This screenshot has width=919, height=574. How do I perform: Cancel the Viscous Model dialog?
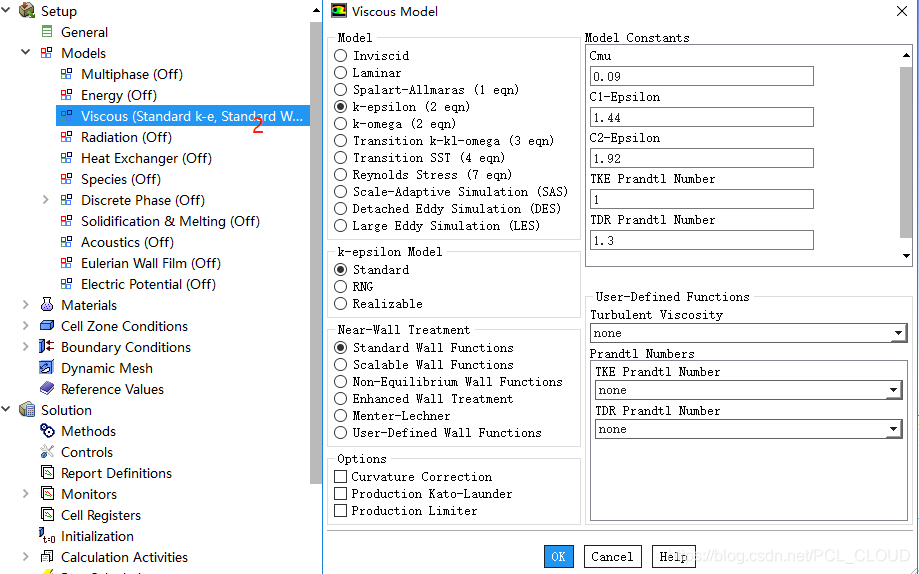(612, 556)
